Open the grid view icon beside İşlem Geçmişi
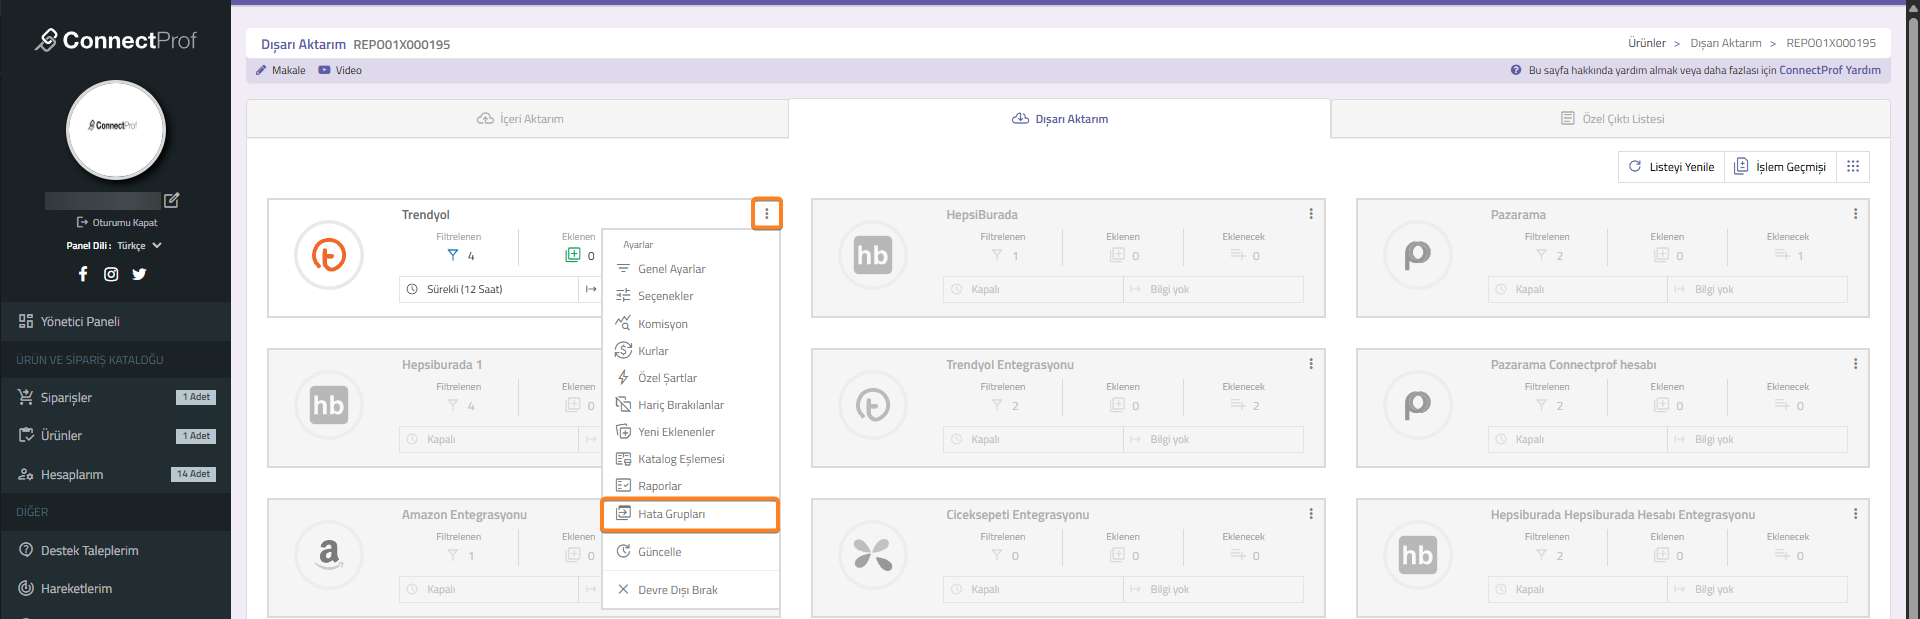This screenshot has height=619, width=1920. pos(1853,167)
